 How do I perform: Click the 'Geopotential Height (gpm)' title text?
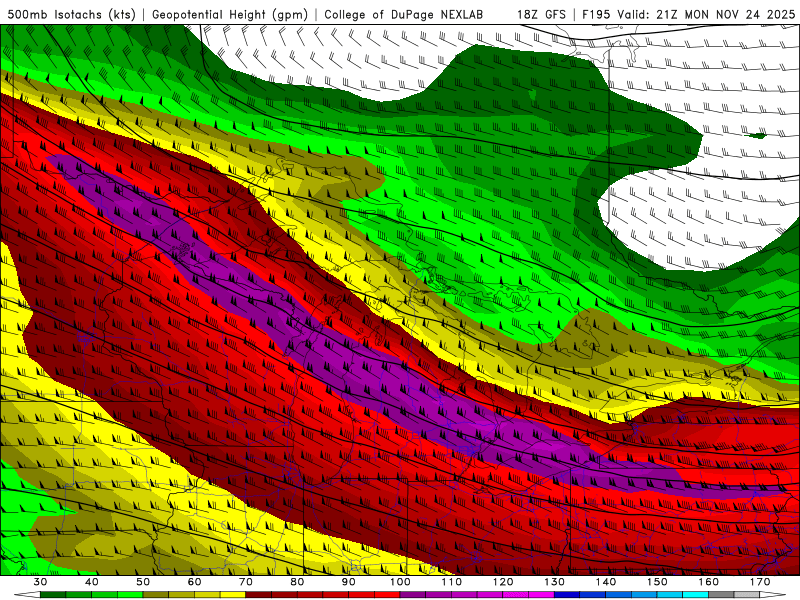pos(230,15)
